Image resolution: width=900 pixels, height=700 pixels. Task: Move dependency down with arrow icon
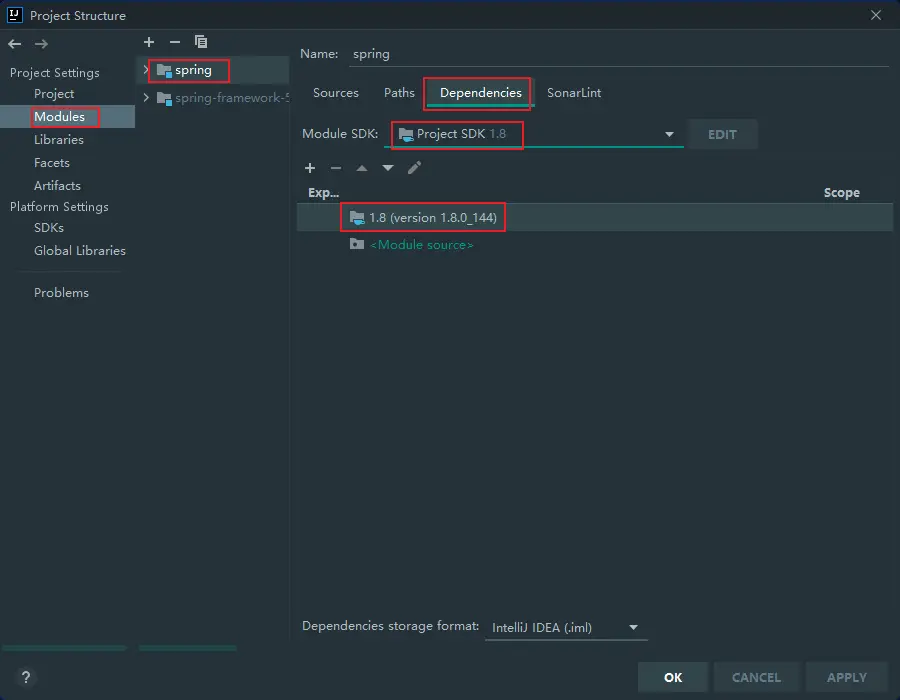[388, 168]
